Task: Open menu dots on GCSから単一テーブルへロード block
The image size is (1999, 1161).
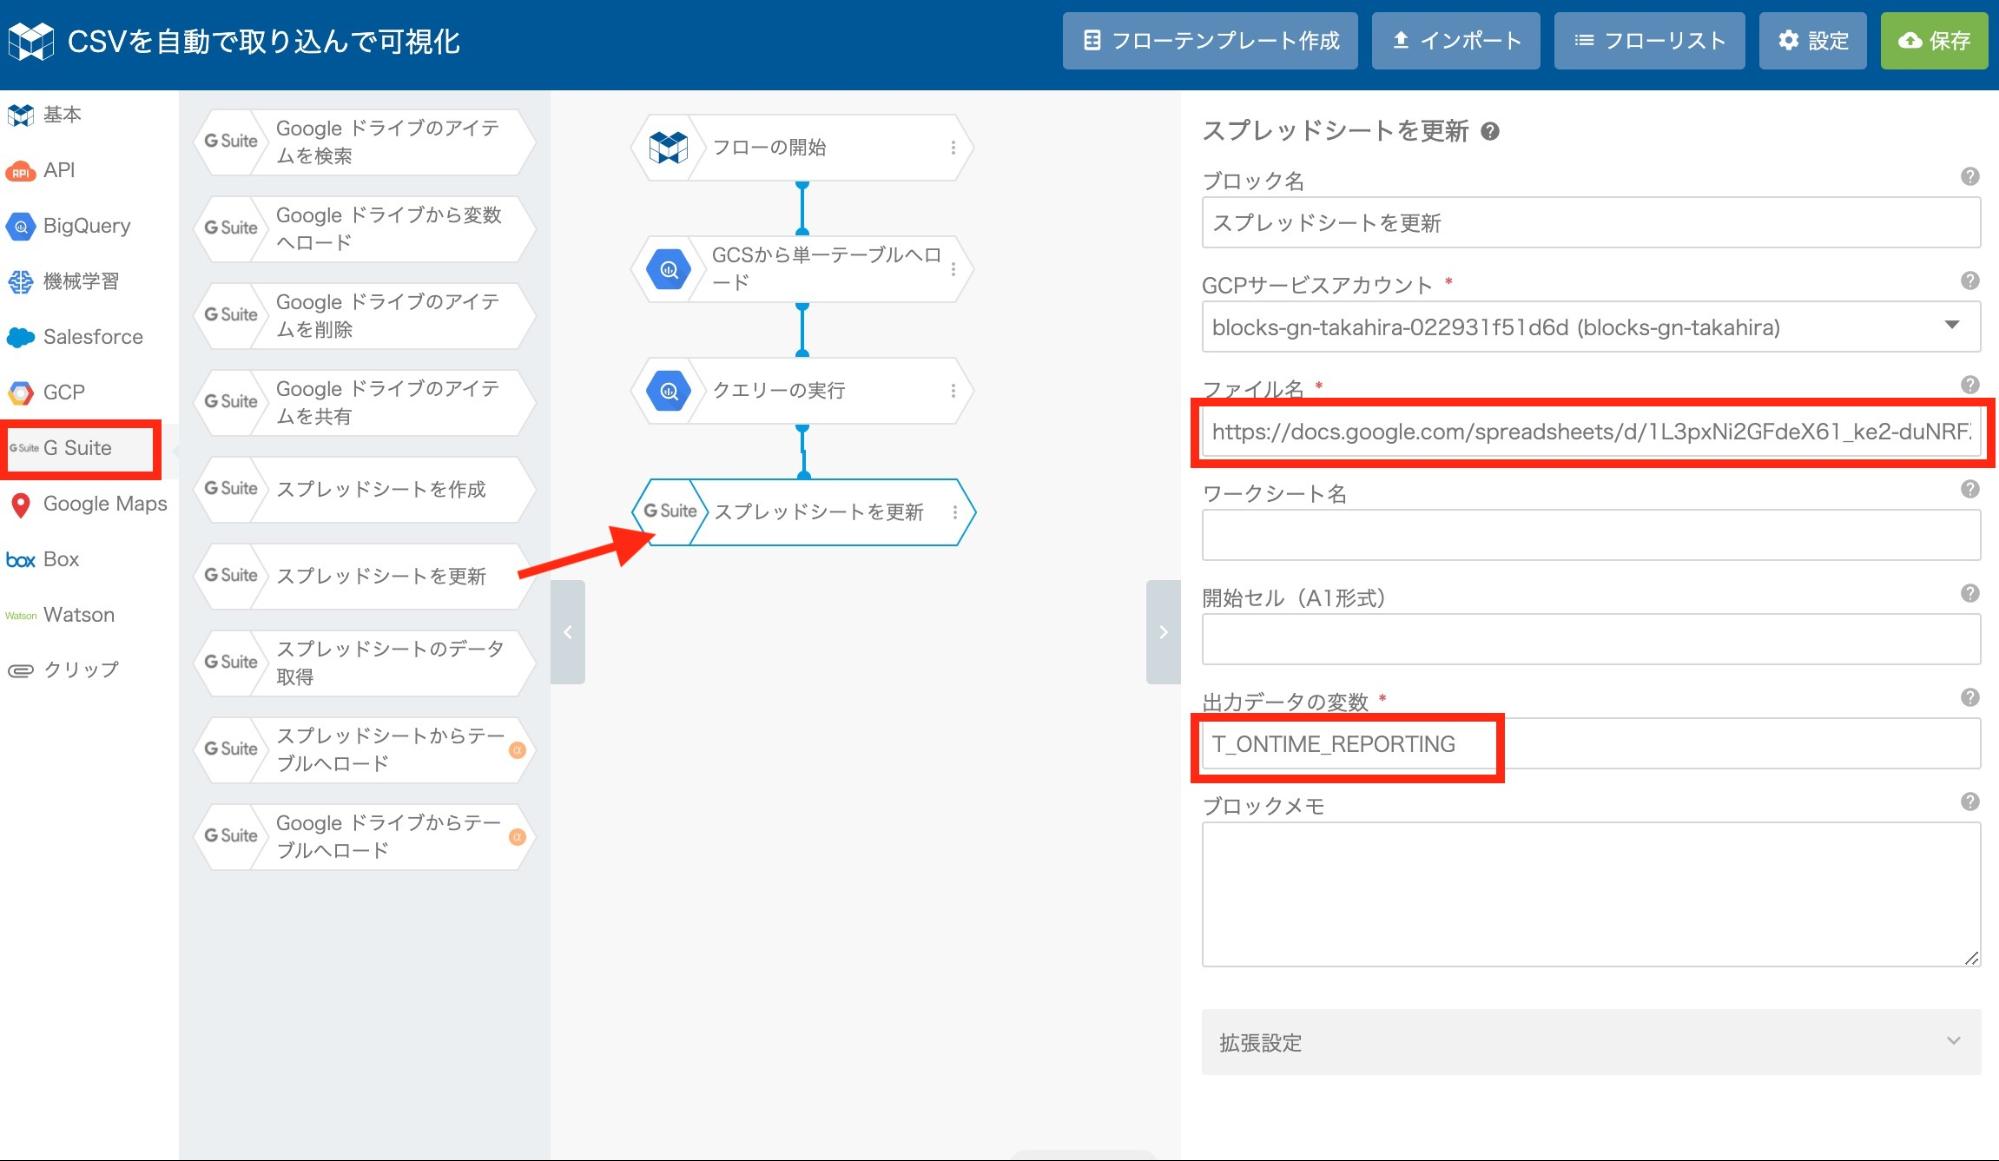Action: (953, 269)
